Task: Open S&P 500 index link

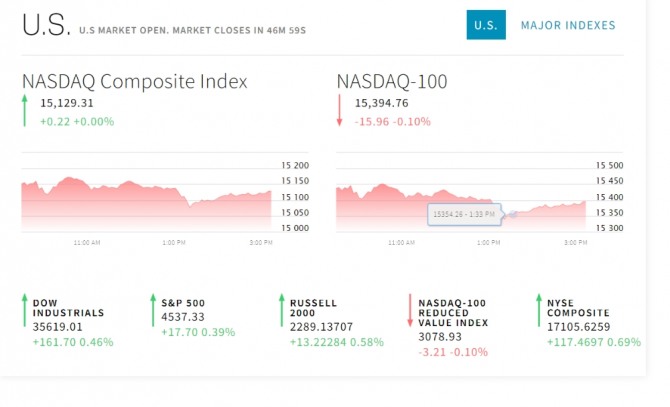Action: 183,301
